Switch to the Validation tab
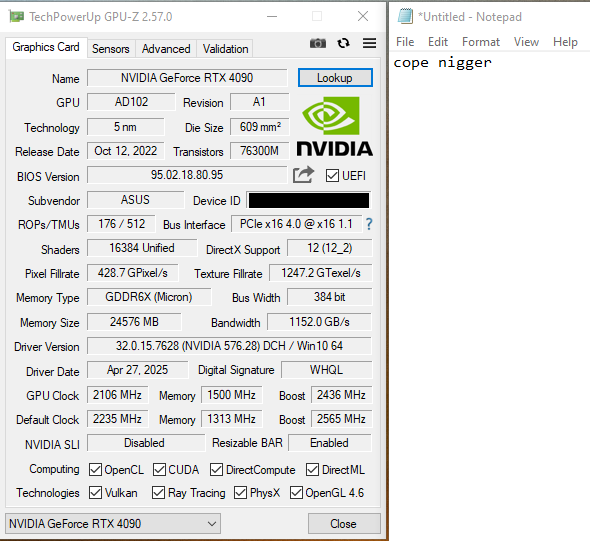The width and height of the screenshot is (590, 541). [x=225, y=49]
